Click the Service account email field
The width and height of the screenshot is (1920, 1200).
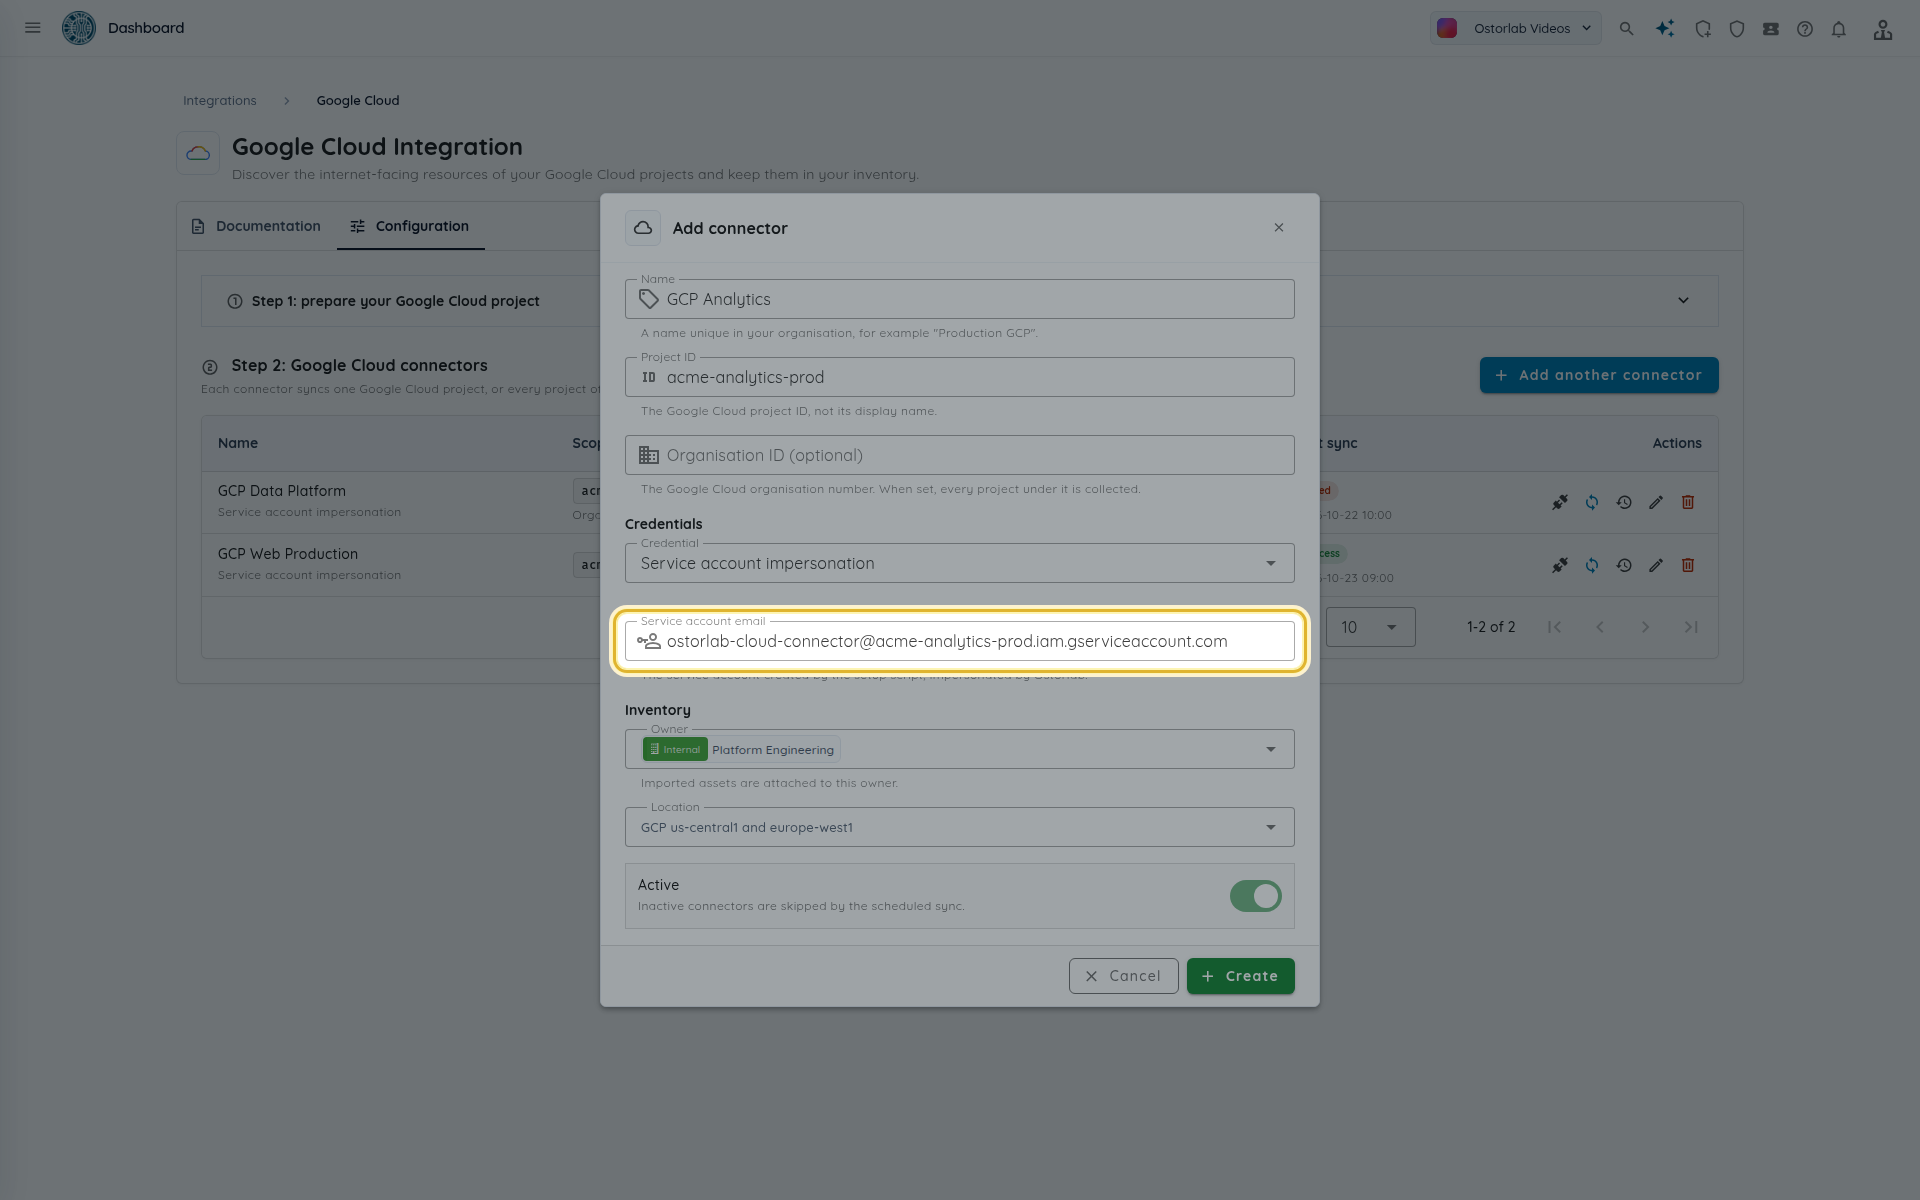[960, 641]
